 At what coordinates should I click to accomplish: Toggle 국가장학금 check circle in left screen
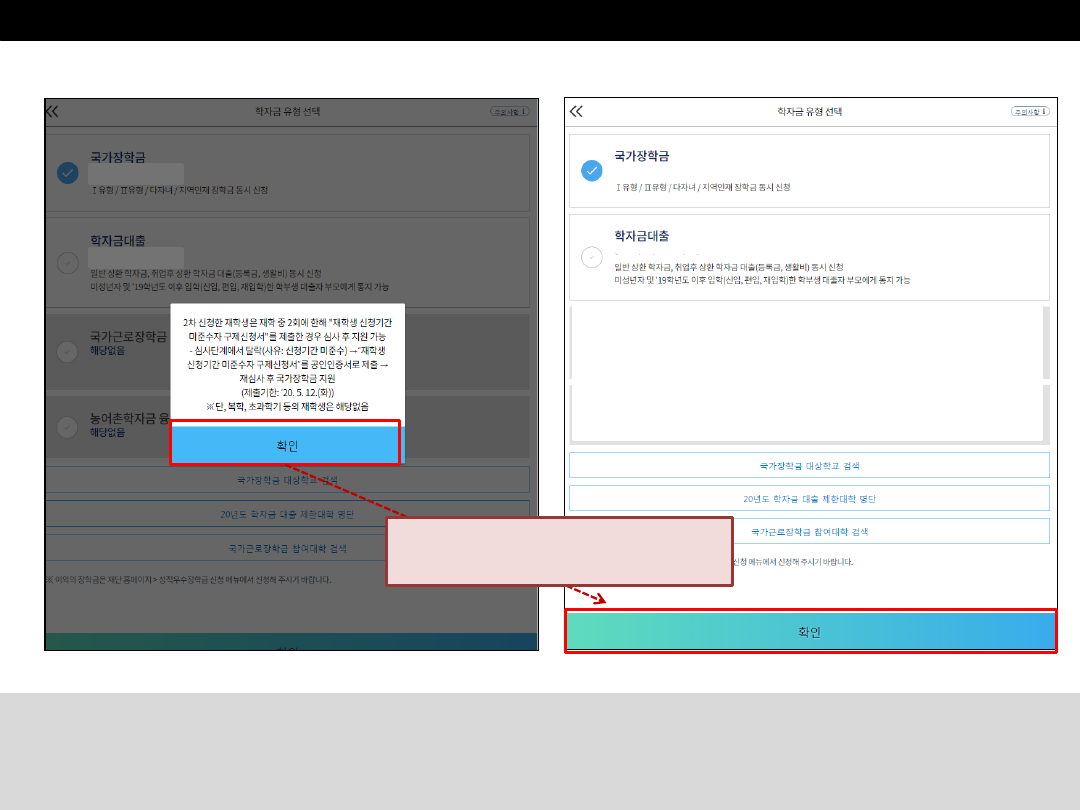tap(67, 173)
